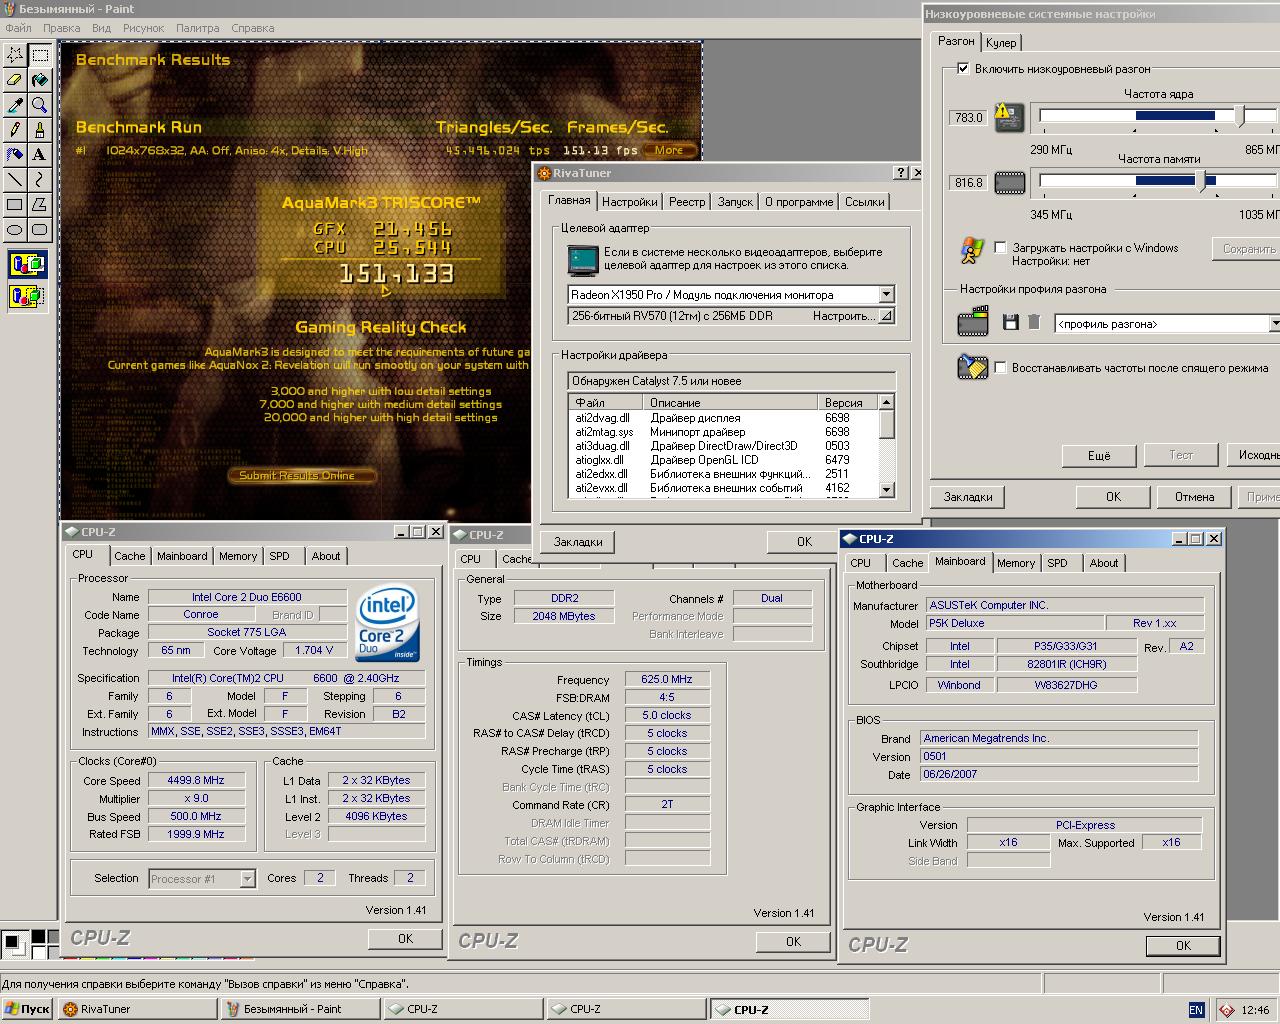Pick the Text tool (letter A)

(40, 155)
